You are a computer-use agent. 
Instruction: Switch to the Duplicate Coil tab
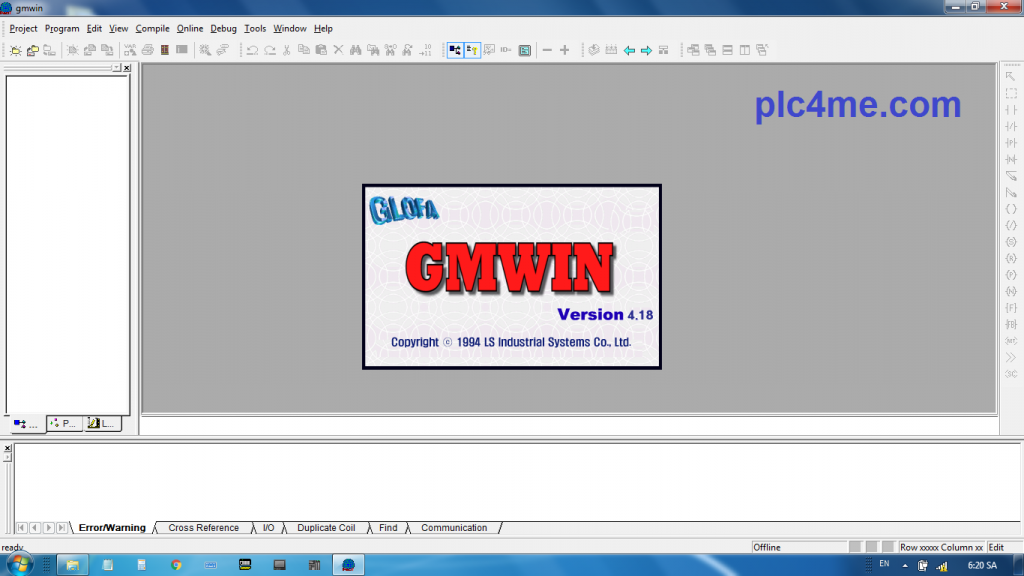click(326, 528)
